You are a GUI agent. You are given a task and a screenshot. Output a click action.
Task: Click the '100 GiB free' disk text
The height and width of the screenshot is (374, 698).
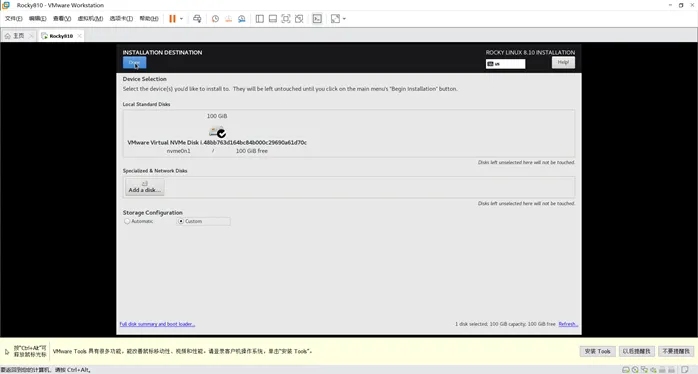(x=252, y=151)
